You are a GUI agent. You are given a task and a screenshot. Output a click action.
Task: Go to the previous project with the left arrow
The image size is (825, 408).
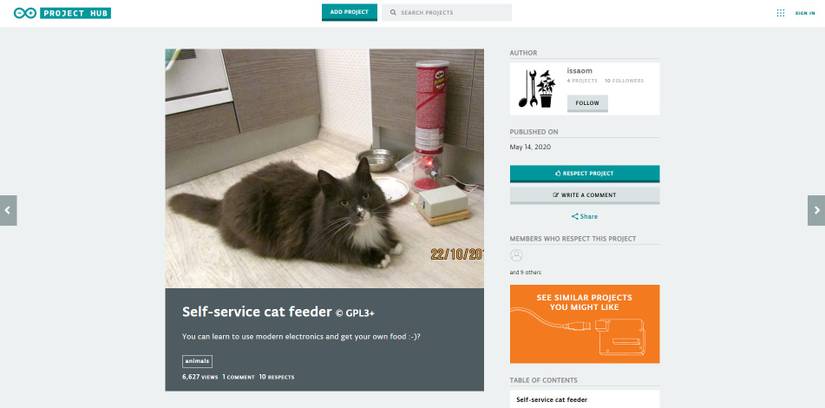tap(8, 211)
